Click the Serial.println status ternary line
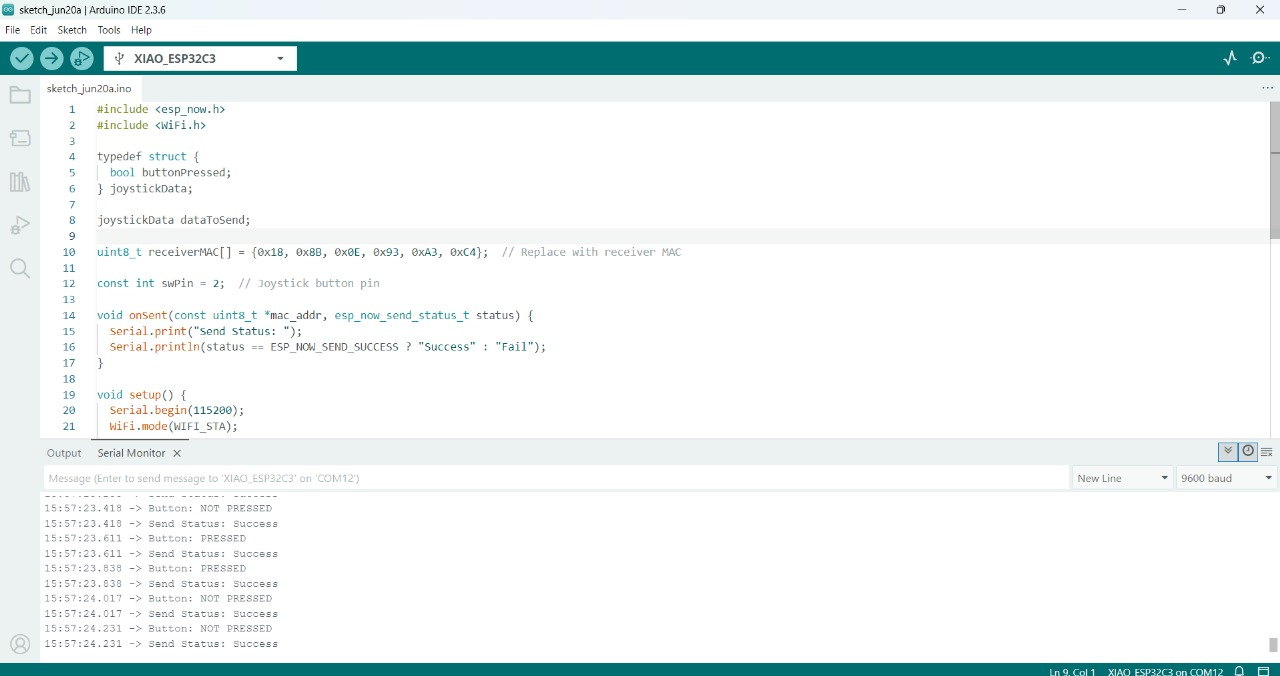Screen dimensions: 1280x676 click(x=328, y=347)
